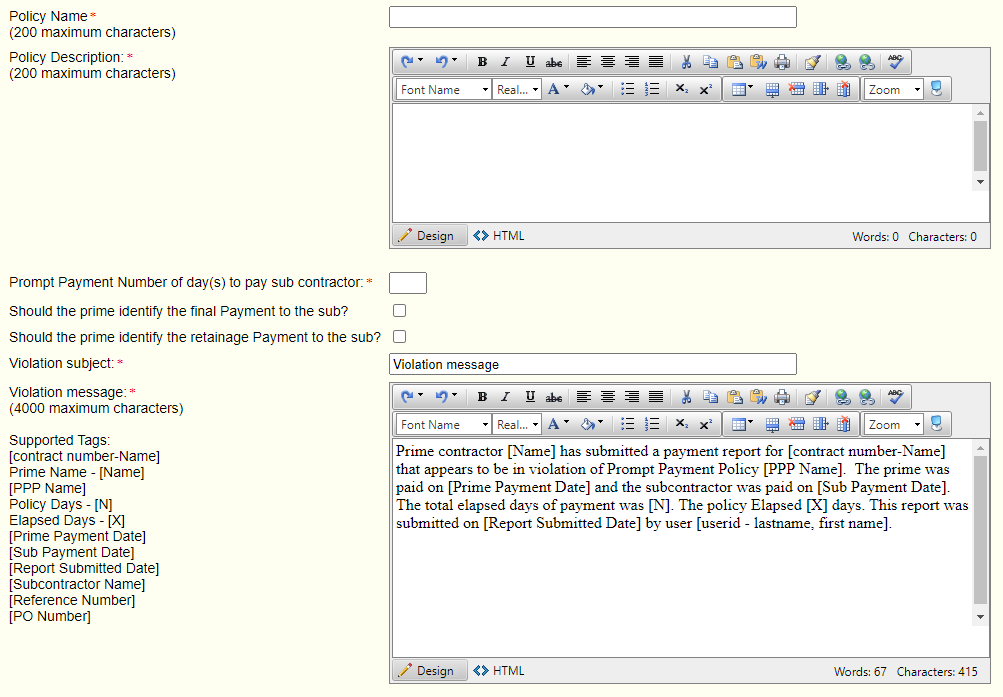Click the Policy Name text field

(592, 17)
